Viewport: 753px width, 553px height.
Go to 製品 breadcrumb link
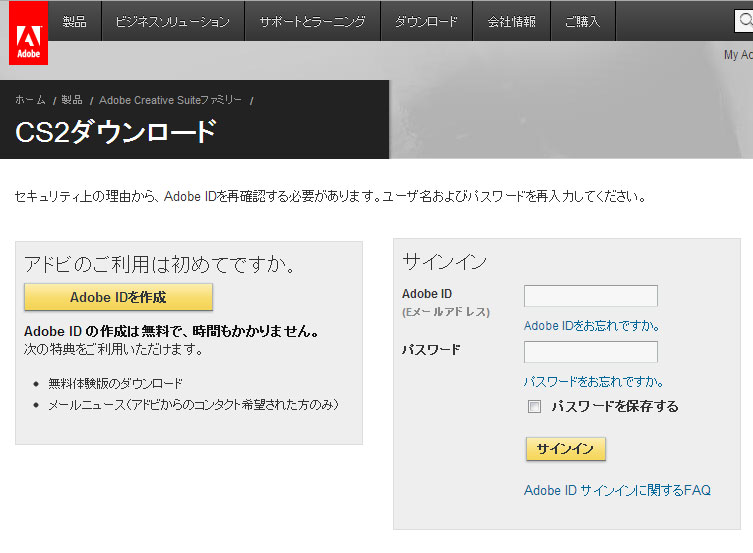(x=72, y=100)
